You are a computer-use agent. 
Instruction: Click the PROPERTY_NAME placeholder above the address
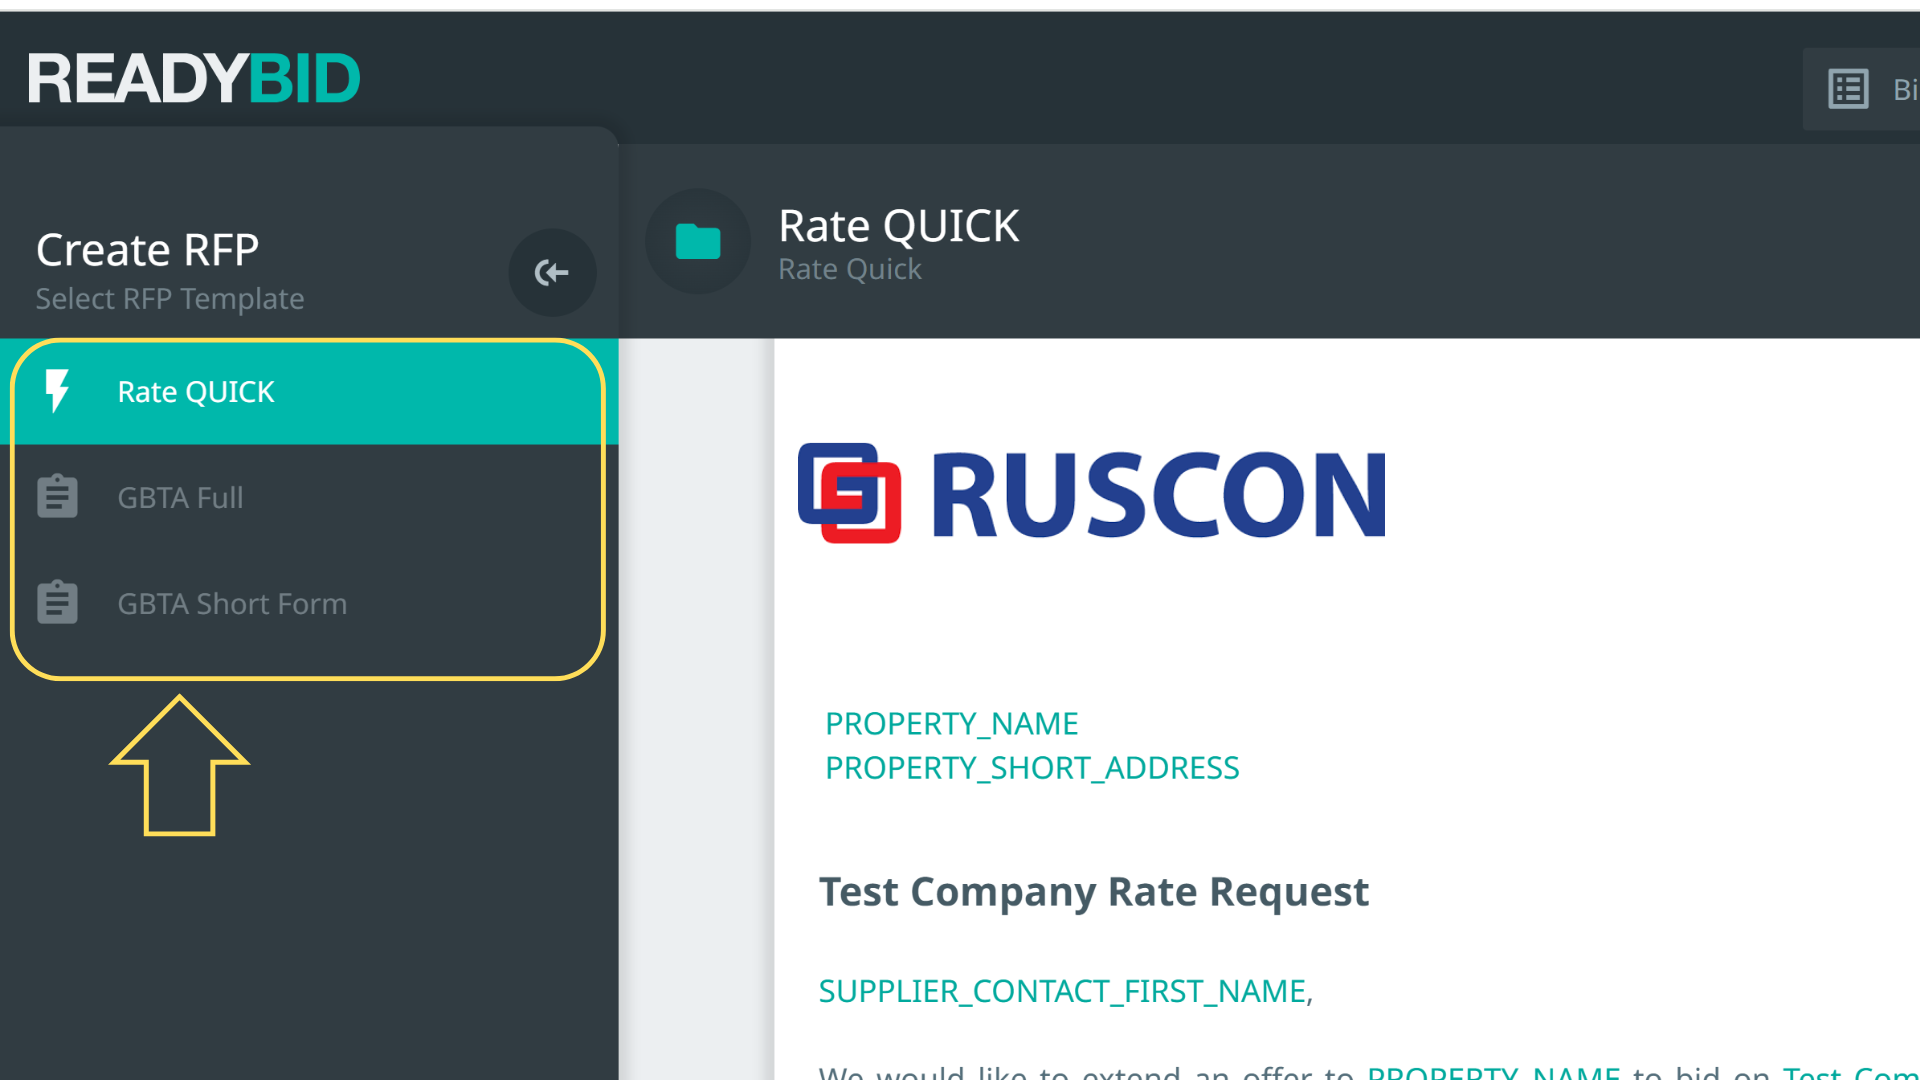click(951, 723)
